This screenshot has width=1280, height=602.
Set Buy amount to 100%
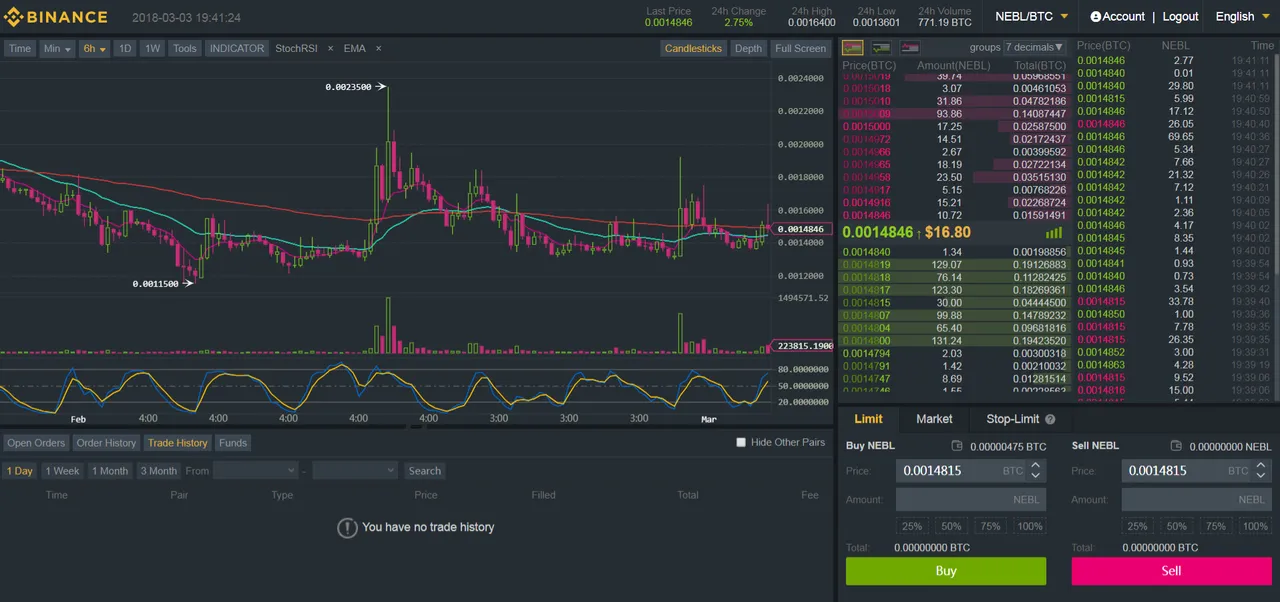coord(1029,526)
